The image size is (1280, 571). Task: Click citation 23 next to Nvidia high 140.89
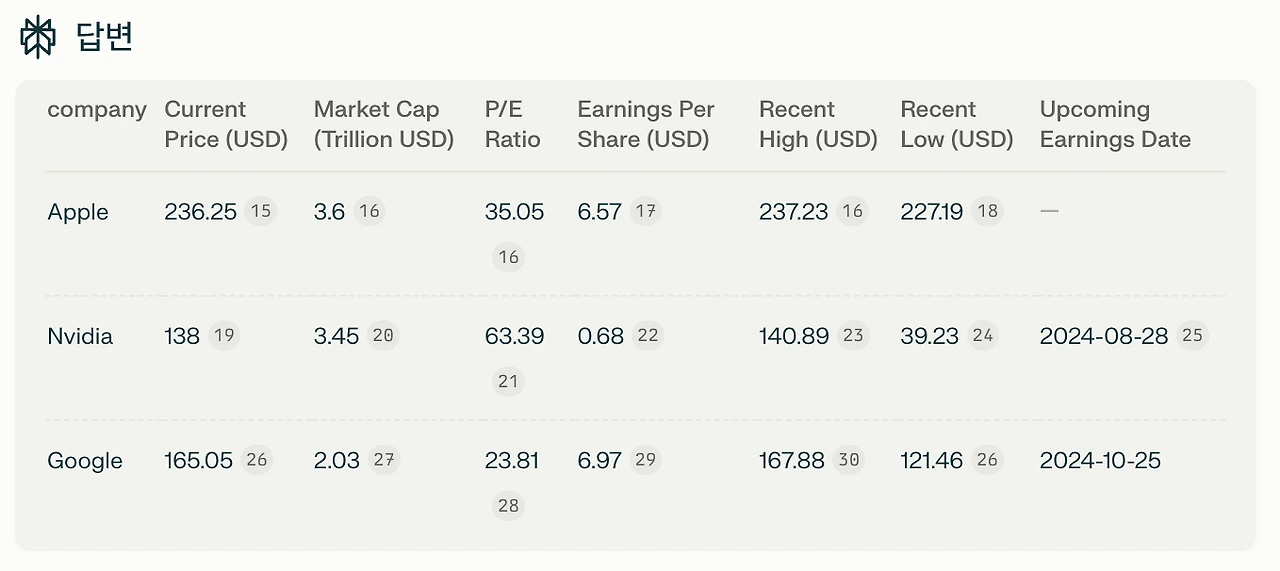tap(853, 335)
